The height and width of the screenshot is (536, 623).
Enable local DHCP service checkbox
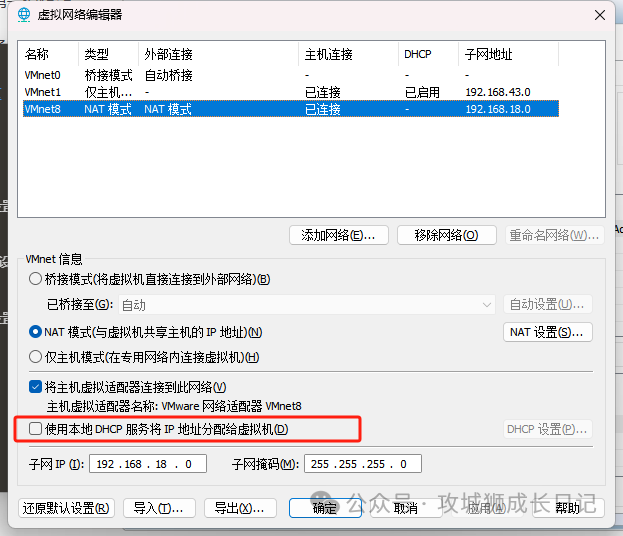(35, 429)
